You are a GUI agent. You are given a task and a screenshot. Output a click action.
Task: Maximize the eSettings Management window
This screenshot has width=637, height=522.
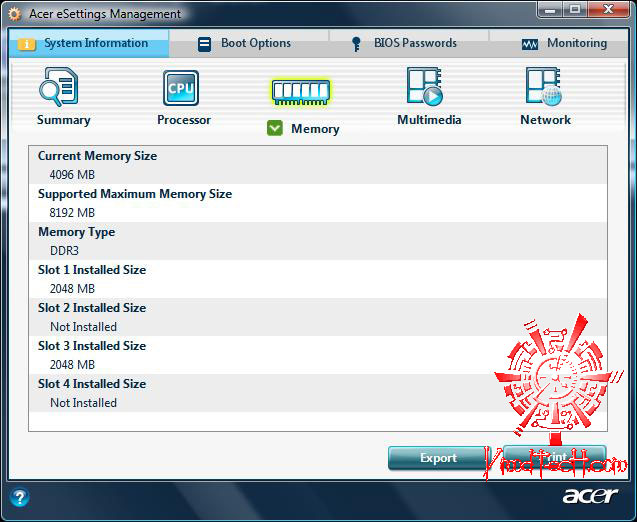pyautogui.click(x=575, y=10)
